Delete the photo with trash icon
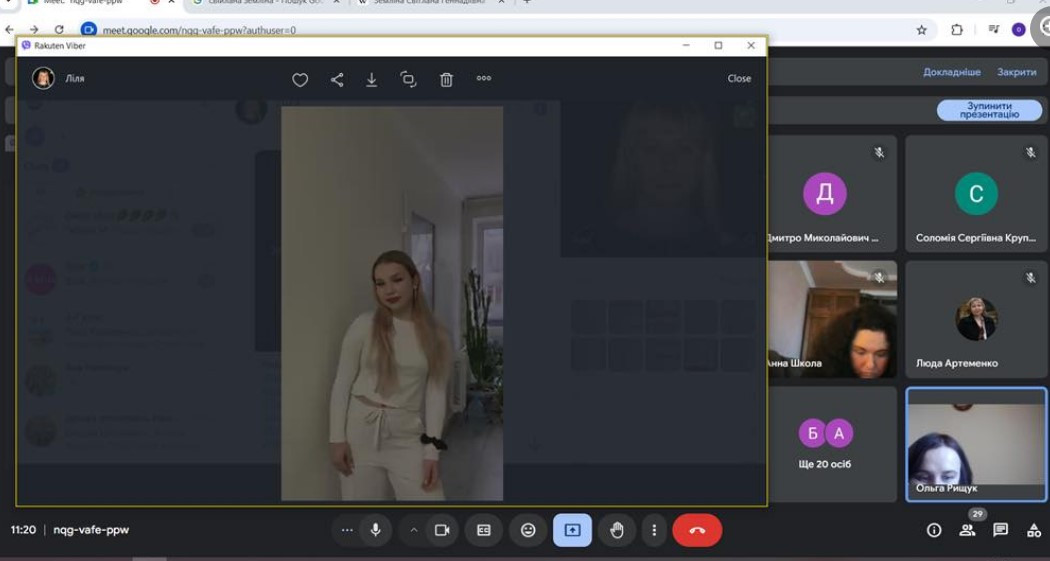The height and width of the screenshot is (561, 1050). [446, 80]
